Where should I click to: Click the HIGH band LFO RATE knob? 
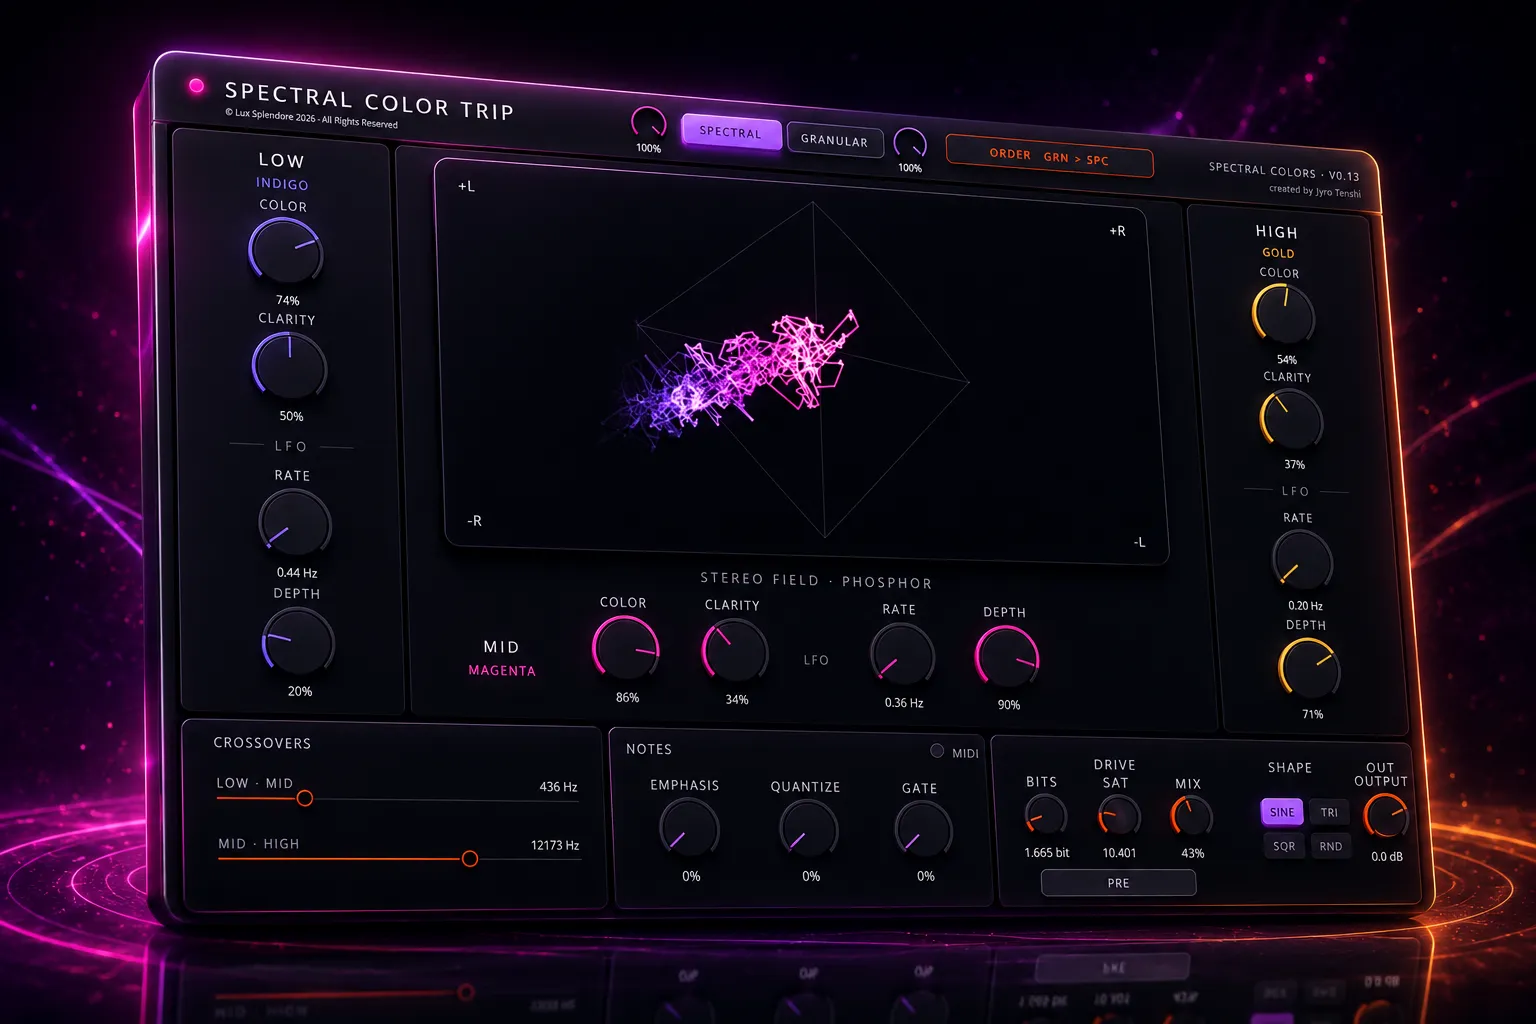pyautogui.click(x=1302, y=559)
